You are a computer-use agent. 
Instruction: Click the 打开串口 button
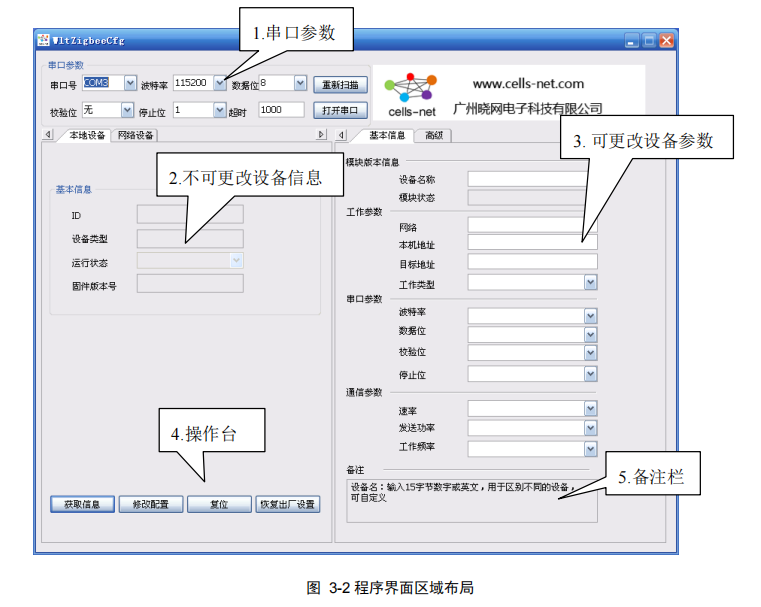[340, 110]
